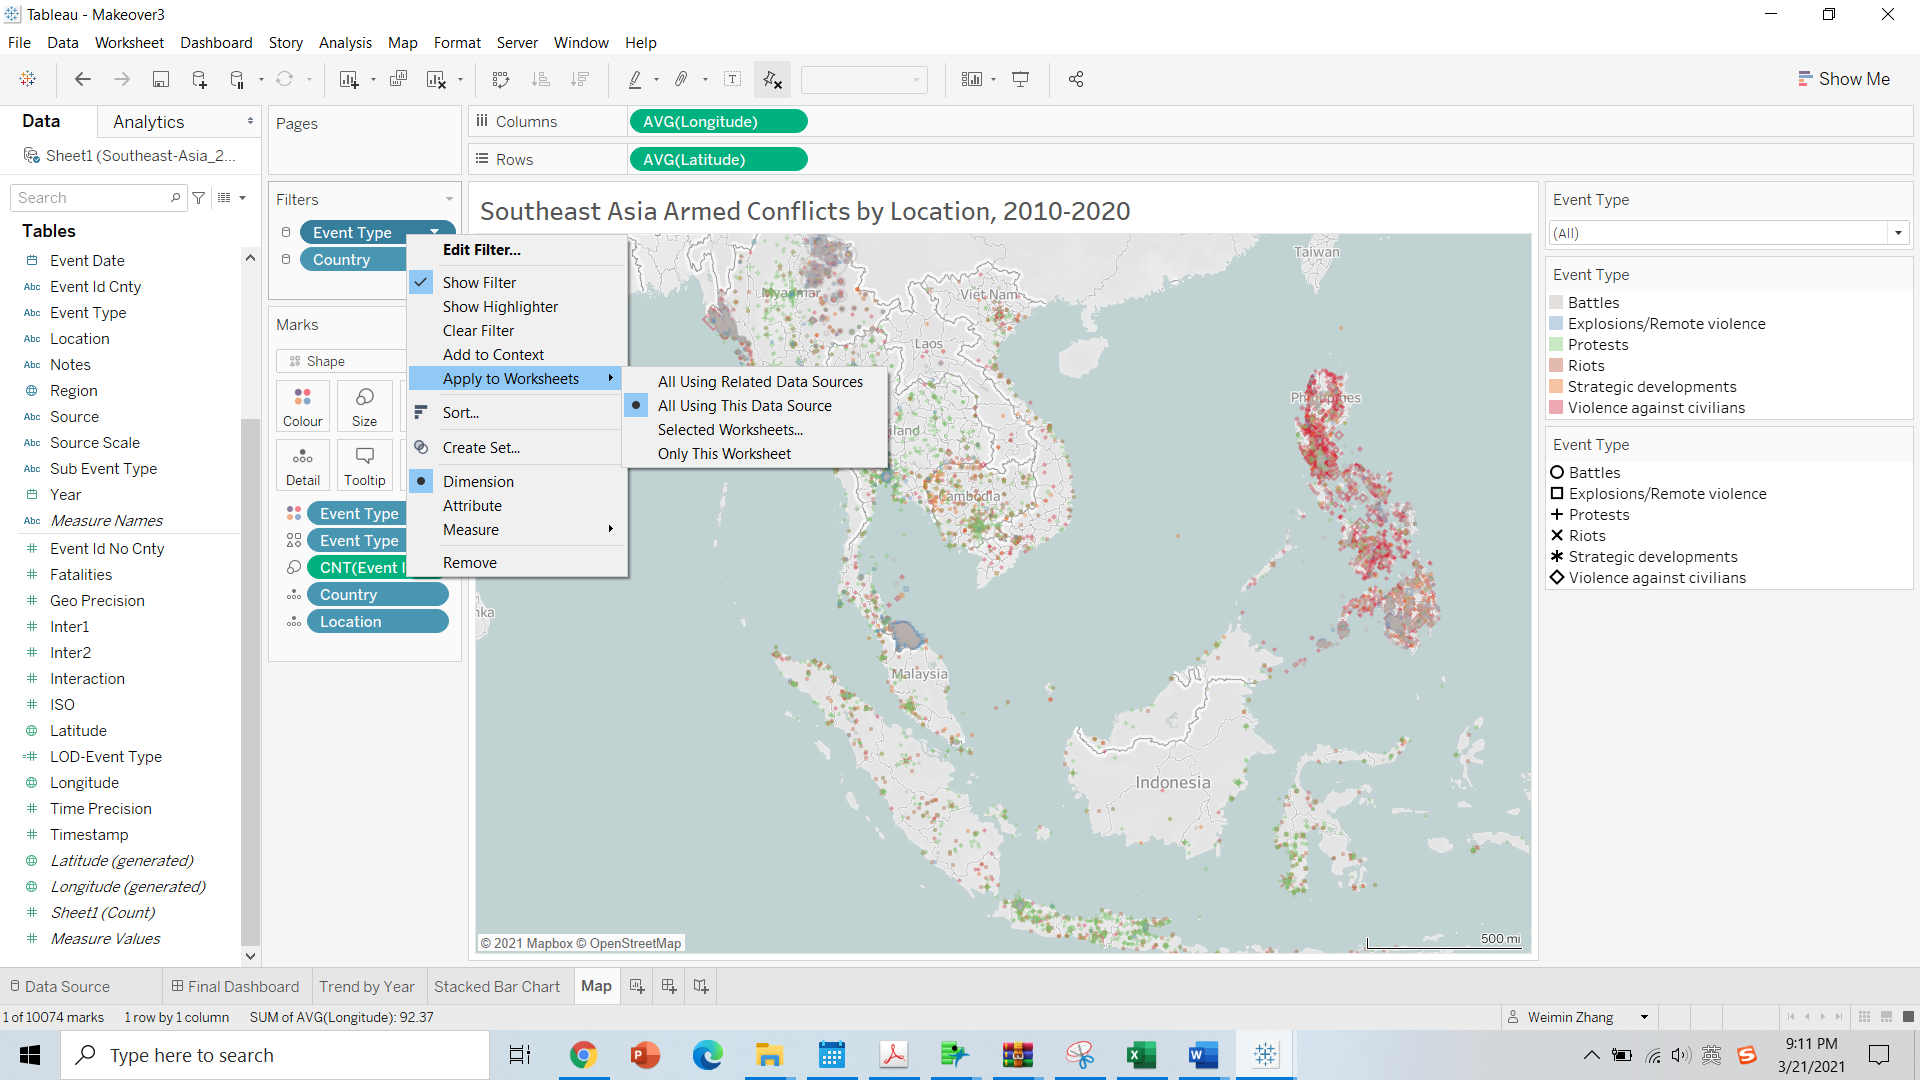
Task: Click the New Dashboard tab icon
Action: [x=669, y=986]
